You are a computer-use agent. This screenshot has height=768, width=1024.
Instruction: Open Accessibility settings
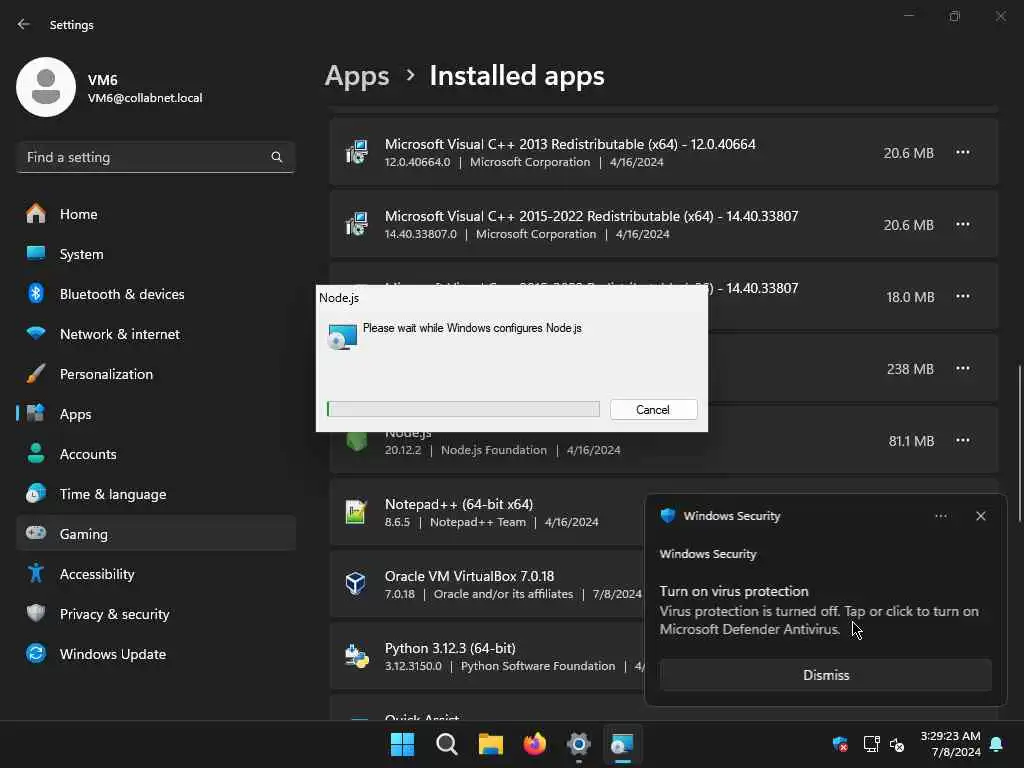click(x=155, y=574)
